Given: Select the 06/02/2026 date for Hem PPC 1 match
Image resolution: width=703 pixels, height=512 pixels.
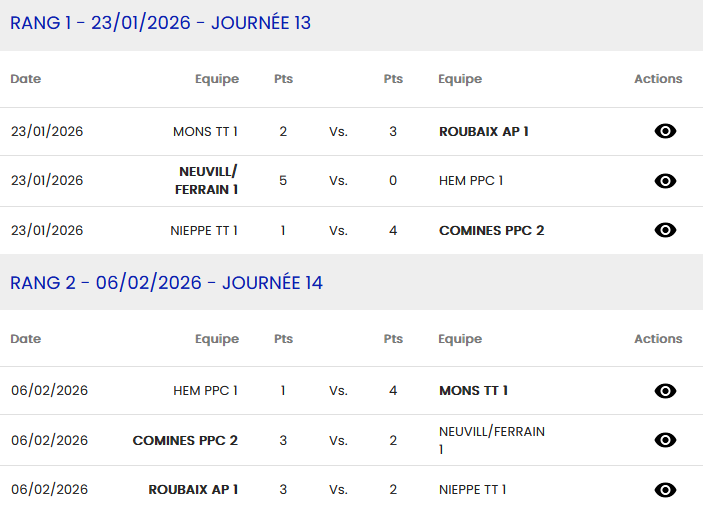Looking at the screenshot, I should pyautogui.click(x=49, y=390).
